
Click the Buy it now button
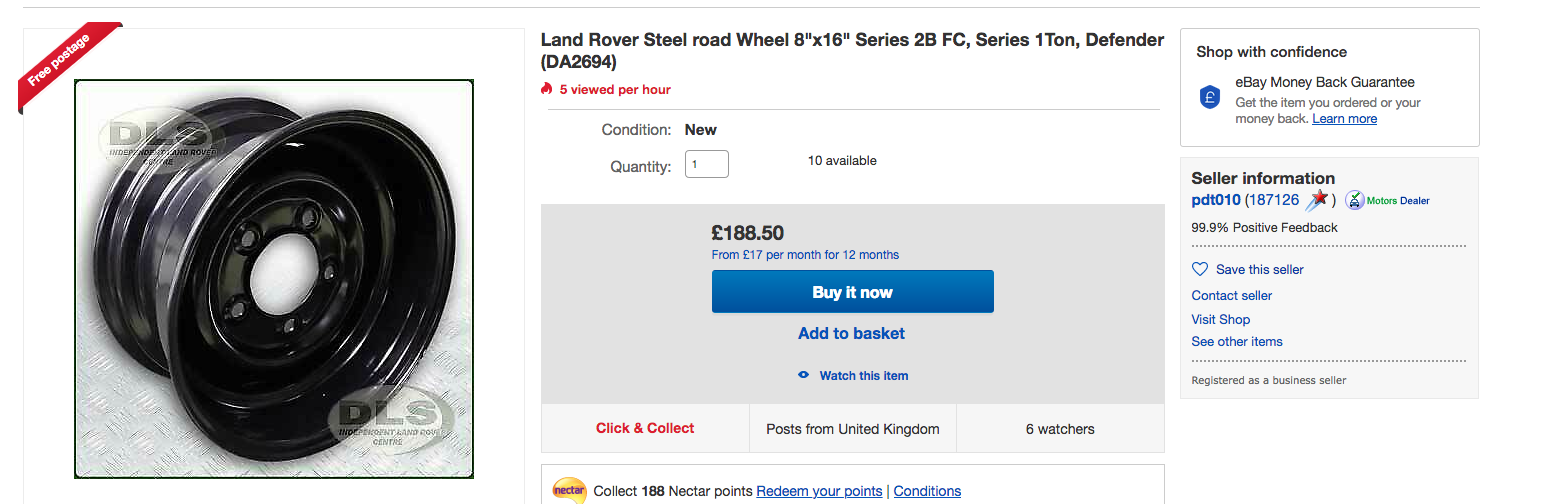click(852, 292)
